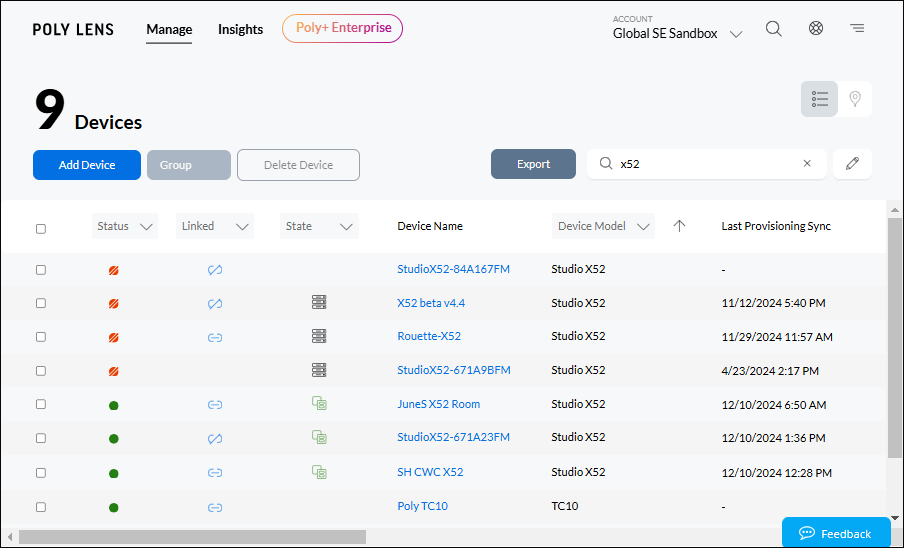
Task: Open the Feedback button
Action: coord(836,533)
